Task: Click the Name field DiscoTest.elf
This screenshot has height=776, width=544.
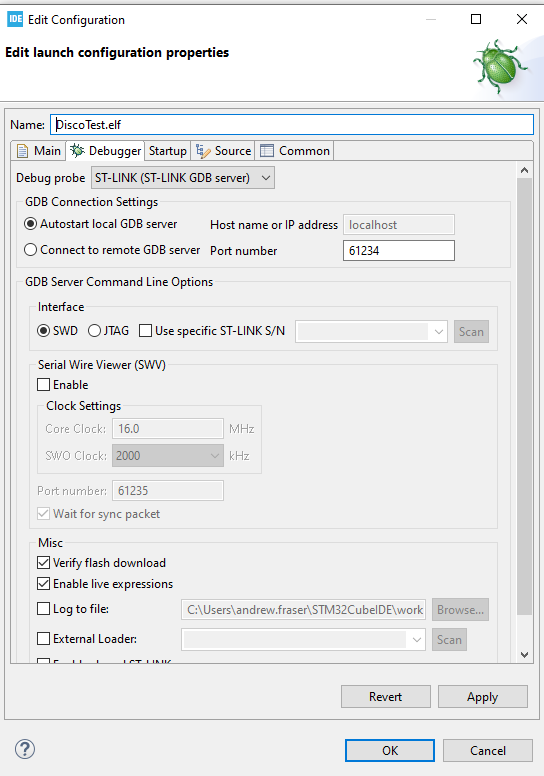Action: tap(292, 125)
